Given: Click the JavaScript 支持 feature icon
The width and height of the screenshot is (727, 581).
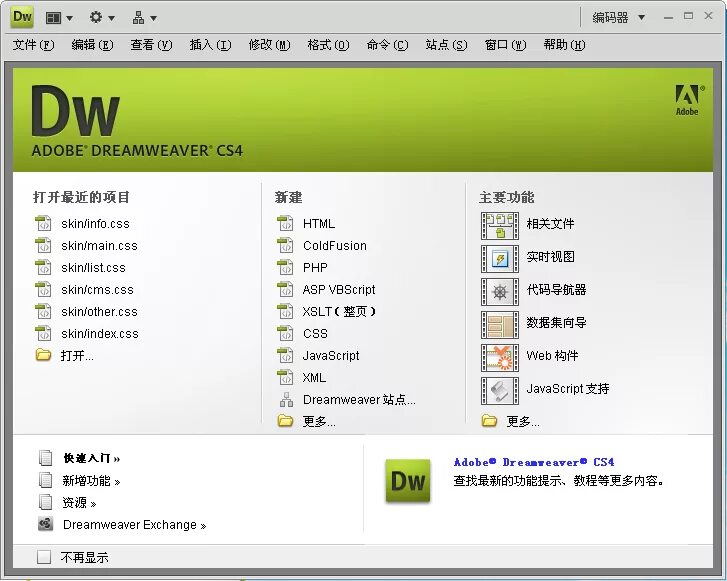Looking at the screenshot, I should (500, 390).
